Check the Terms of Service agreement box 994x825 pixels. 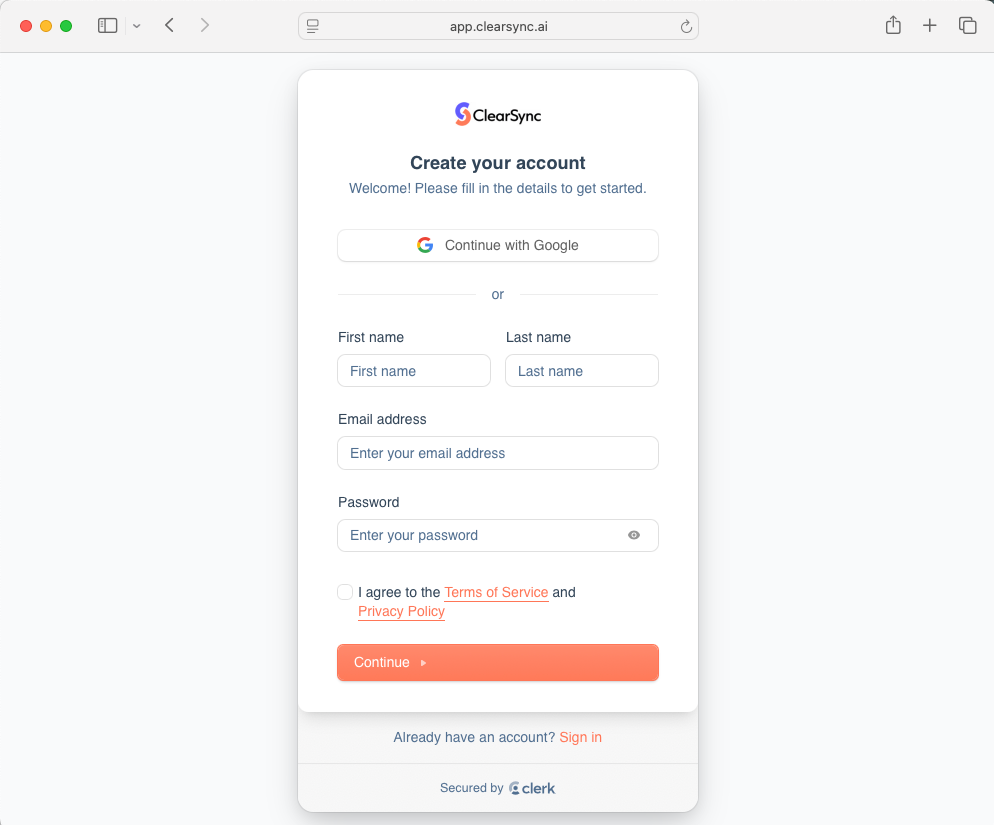(x=345, y=592)
